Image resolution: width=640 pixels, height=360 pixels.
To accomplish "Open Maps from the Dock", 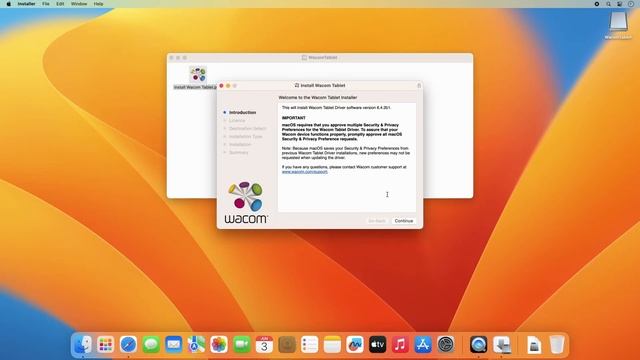I will click(x=196, y=345).
